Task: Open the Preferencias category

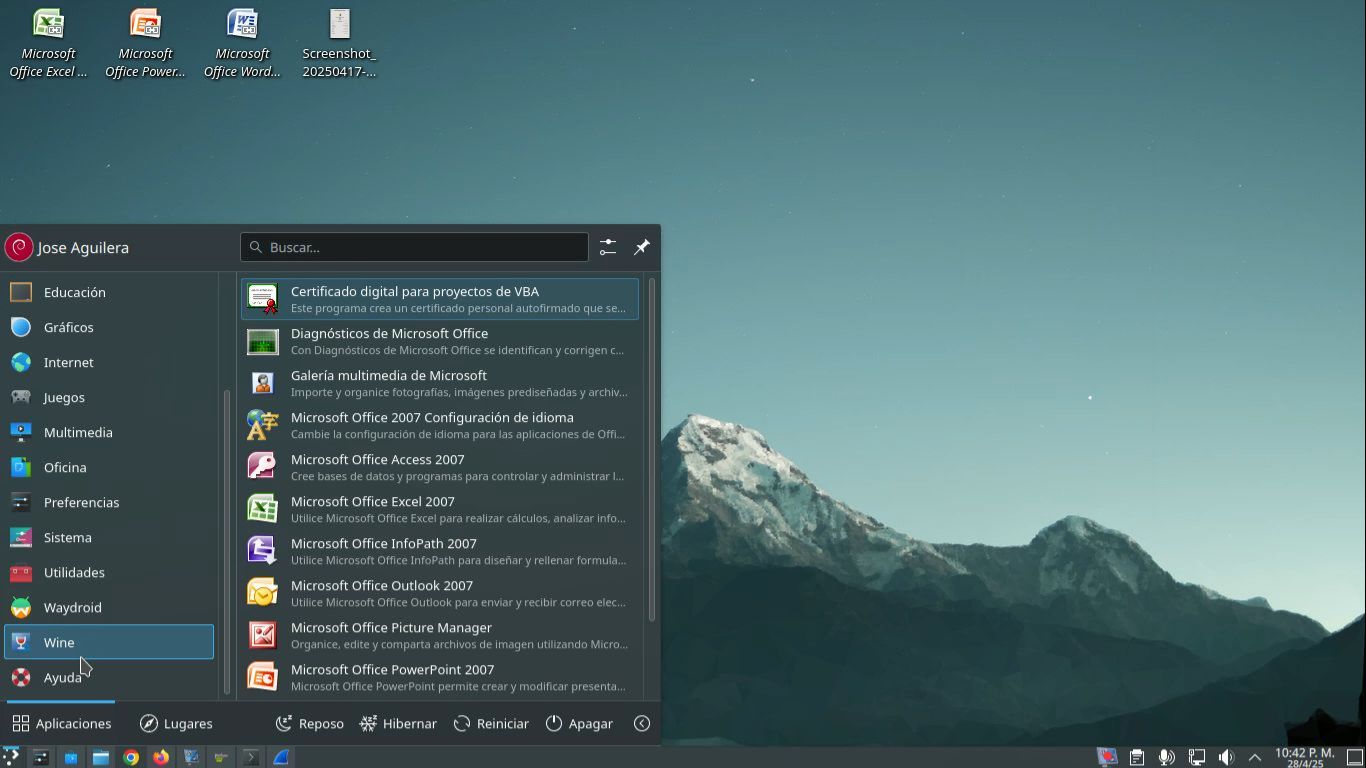Action: pos(109,502)
